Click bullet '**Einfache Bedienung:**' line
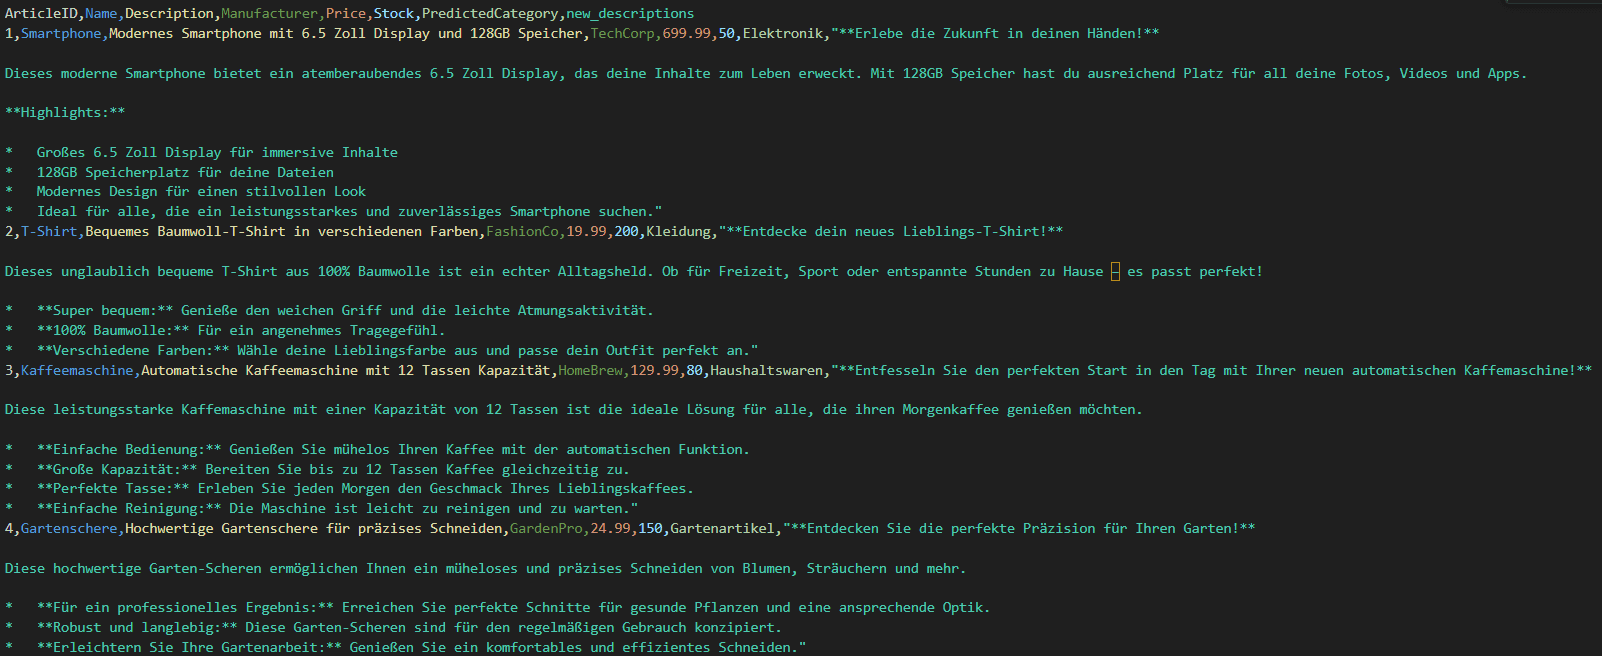Viewport: 1602px width, 656px height. 377,450
